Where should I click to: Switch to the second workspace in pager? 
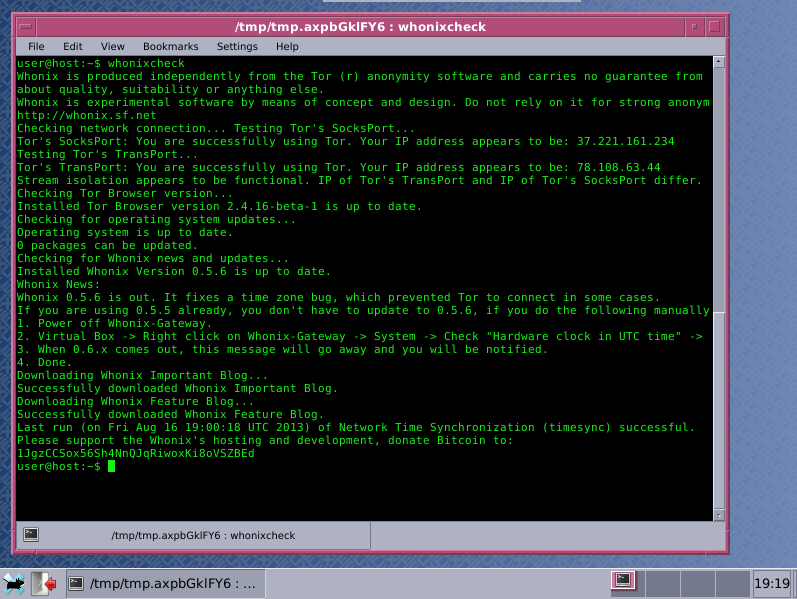point(660,582)
